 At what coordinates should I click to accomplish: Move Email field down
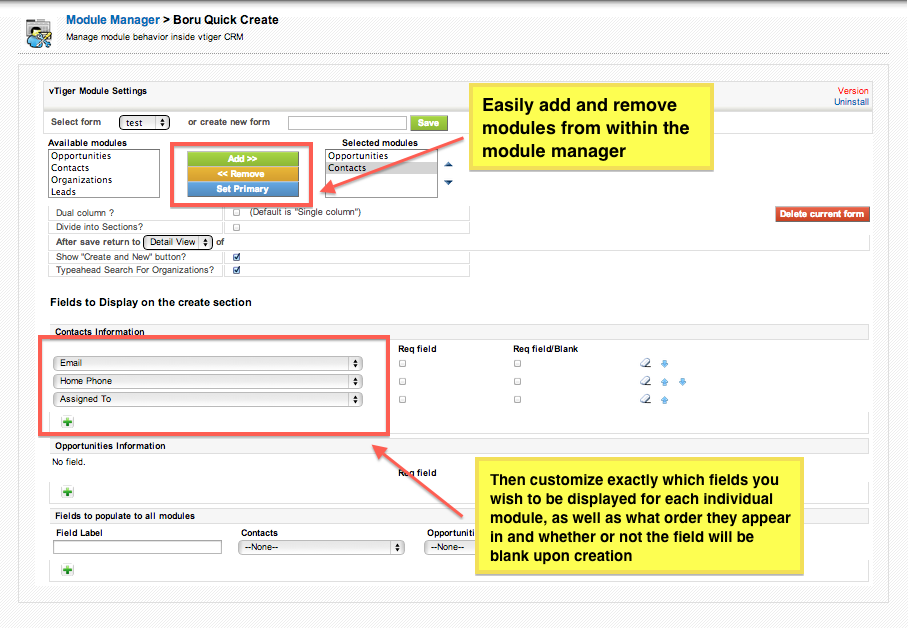pyautogui.click(x=665, y=364)
